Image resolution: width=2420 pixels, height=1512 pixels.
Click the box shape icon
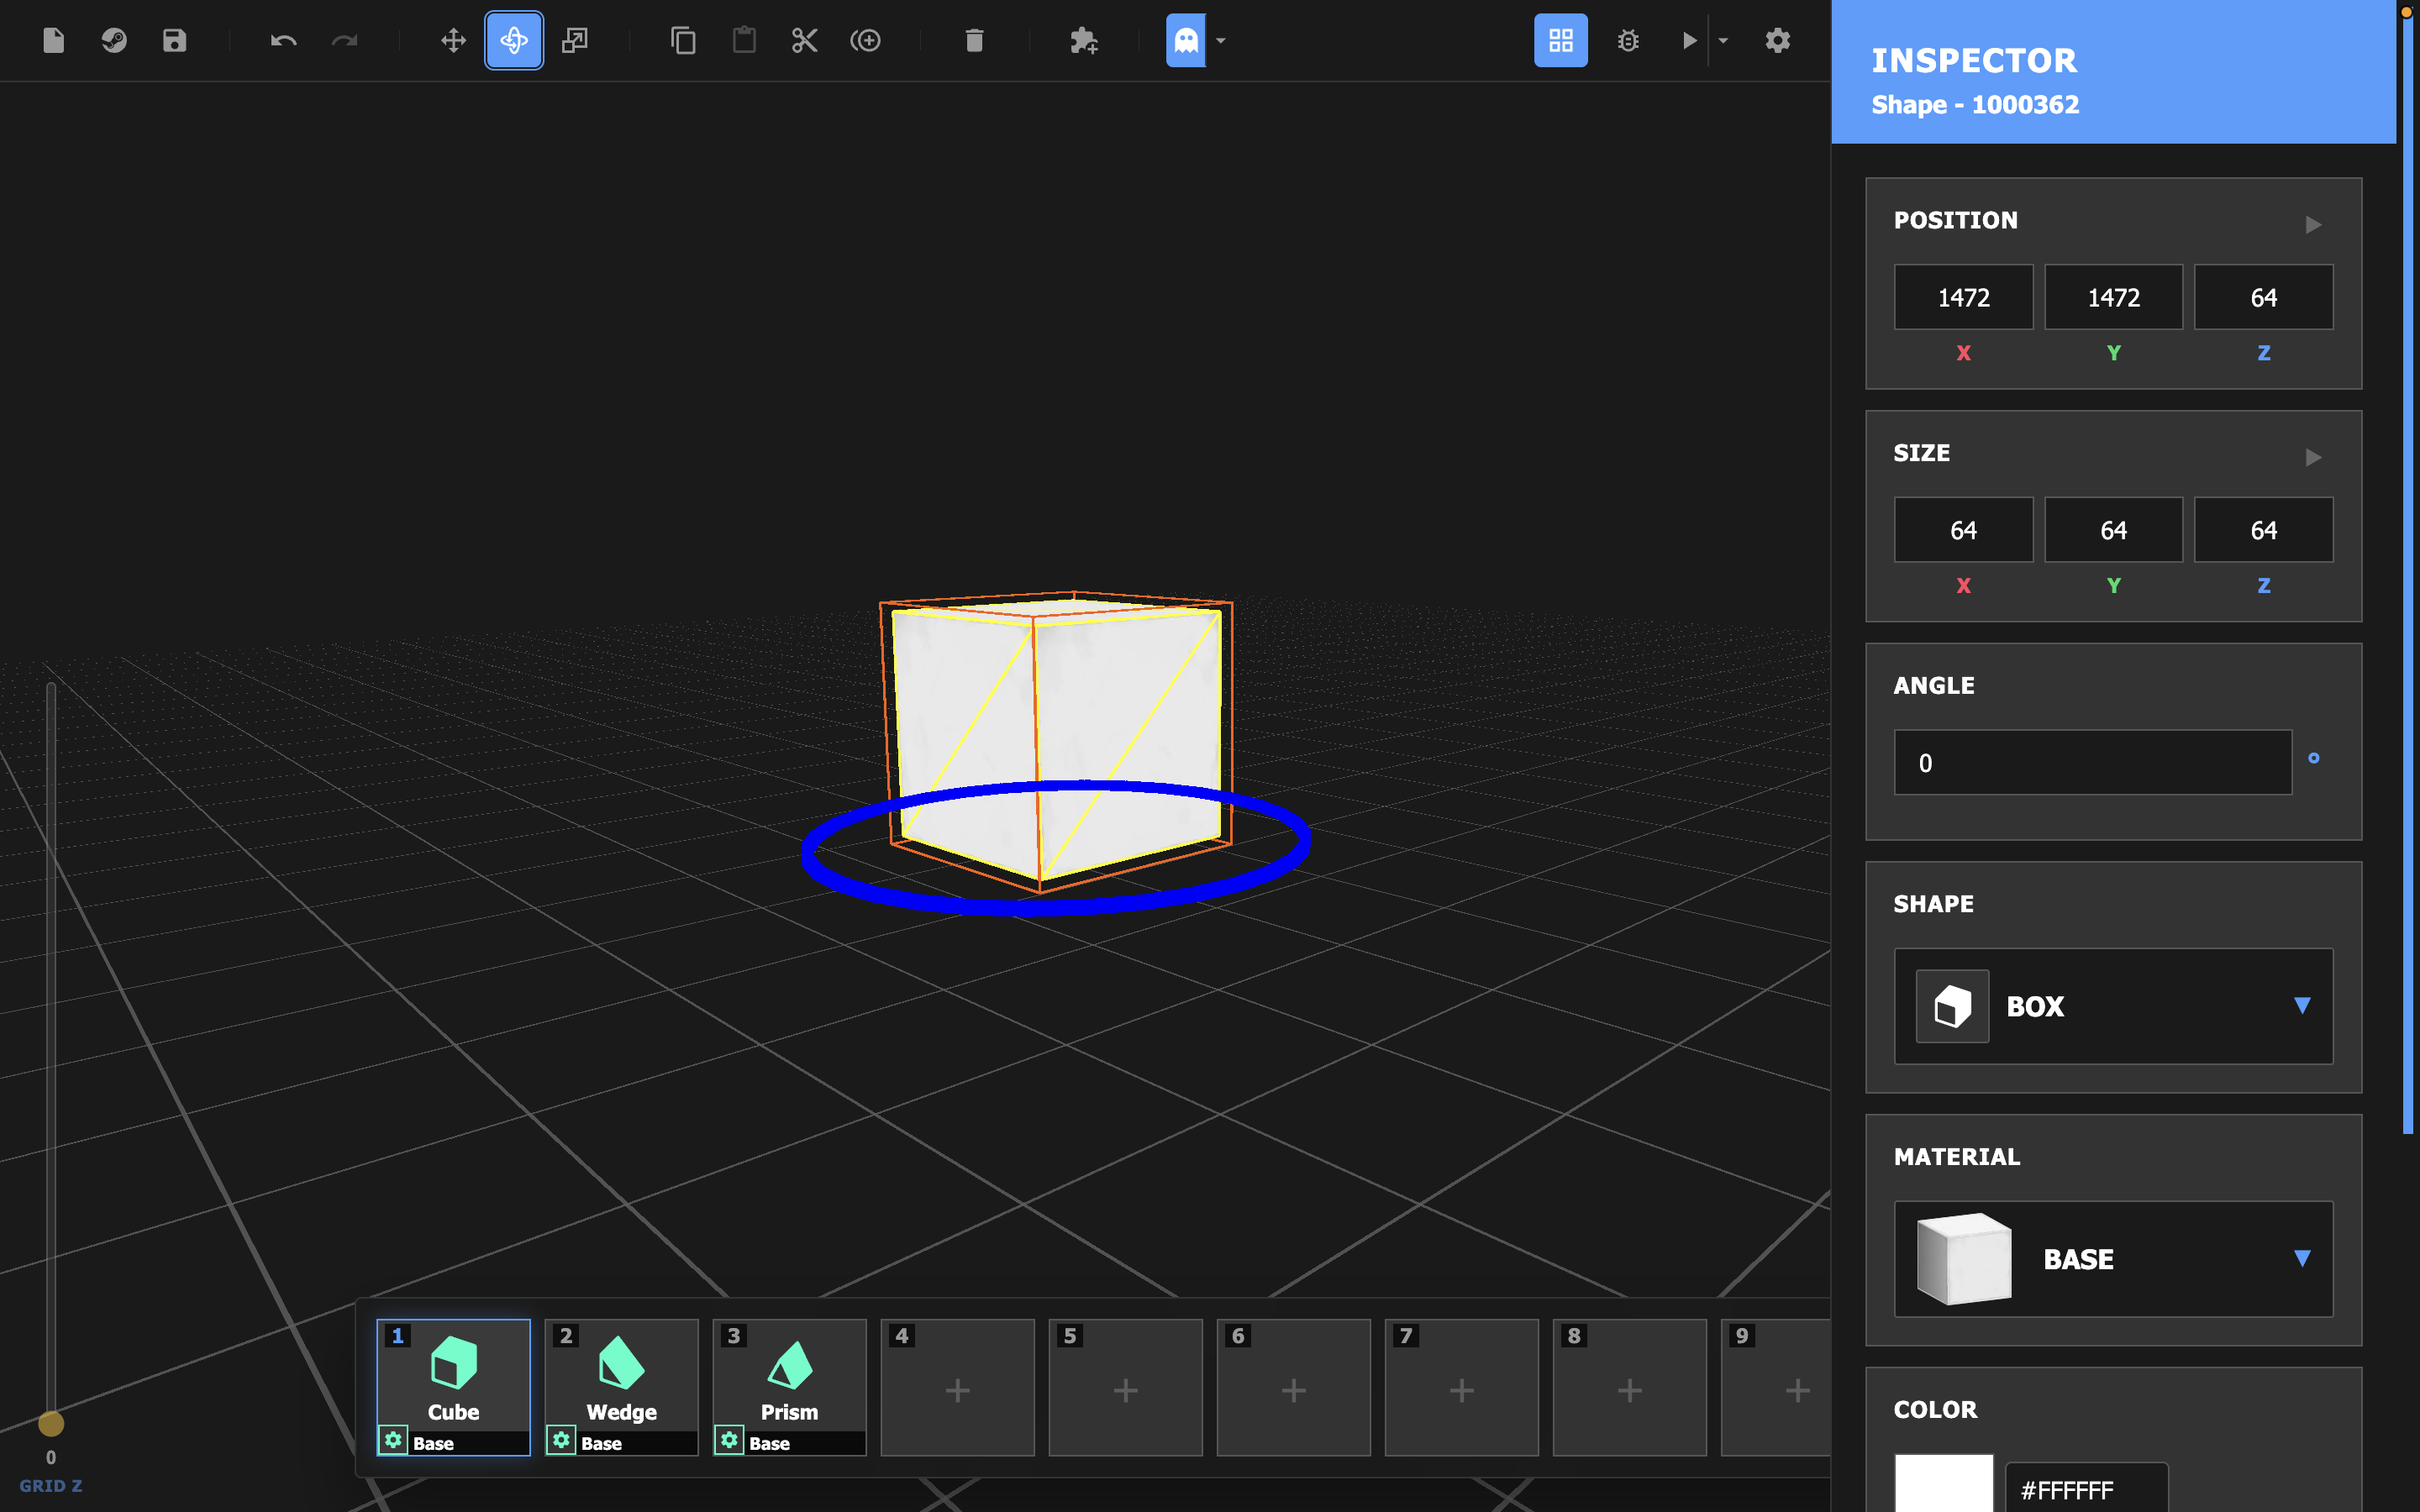pos(1952,1006)
